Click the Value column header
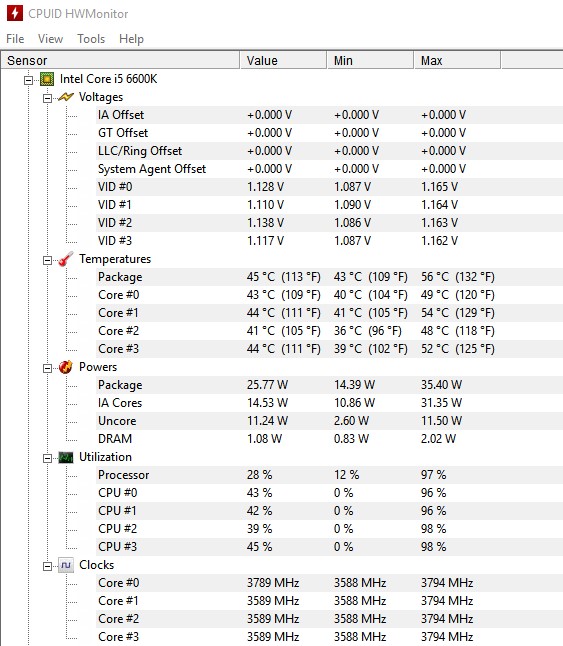This screenshot has width=563, height=646. [283, 61]
